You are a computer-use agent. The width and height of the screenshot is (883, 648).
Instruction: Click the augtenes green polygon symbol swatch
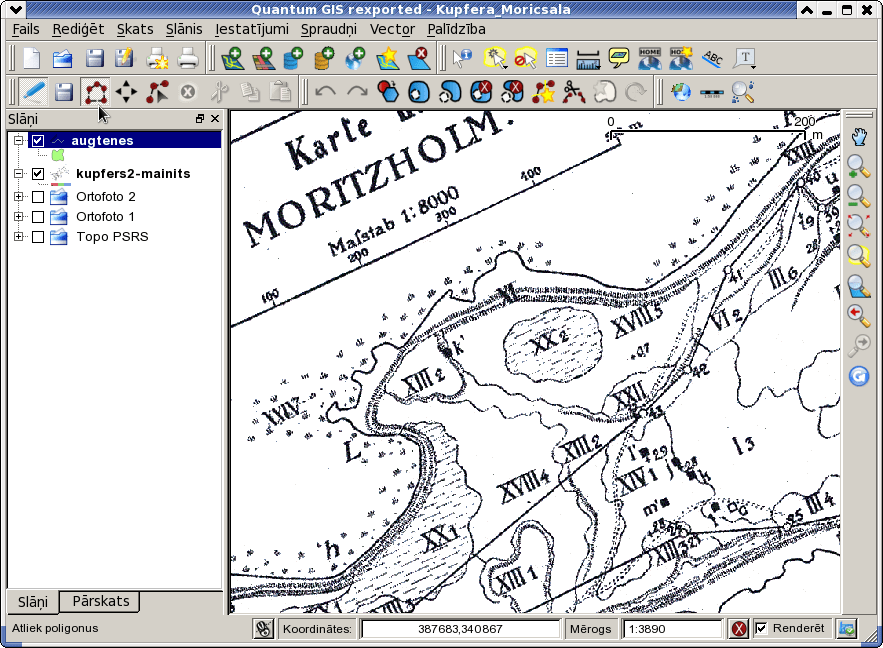[57, 155]
